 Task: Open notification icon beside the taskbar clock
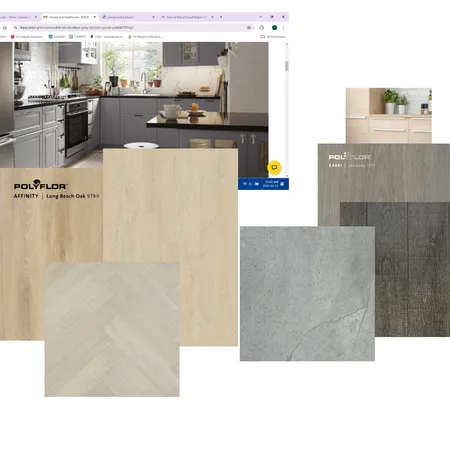click(282, 184)
